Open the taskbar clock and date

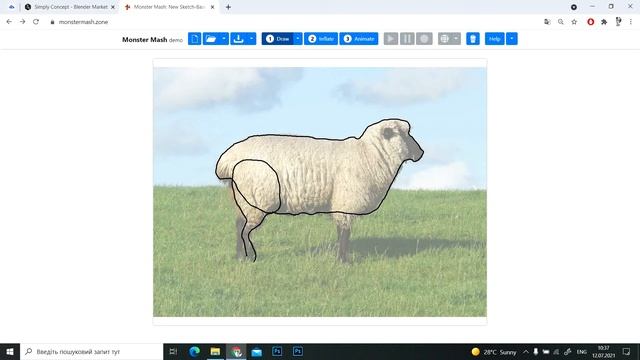[603, 351]
